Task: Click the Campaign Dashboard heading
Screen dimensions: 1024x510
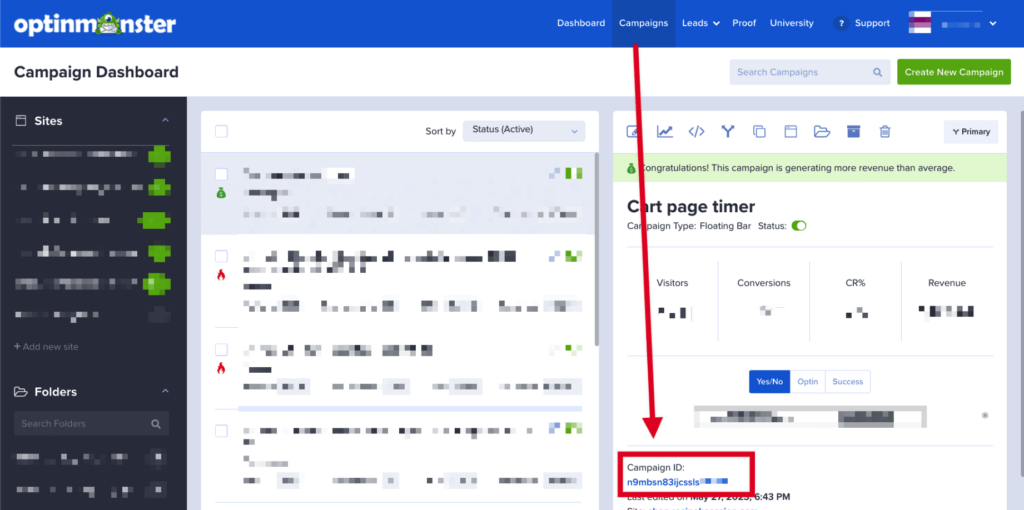Action: click(96, 72)
